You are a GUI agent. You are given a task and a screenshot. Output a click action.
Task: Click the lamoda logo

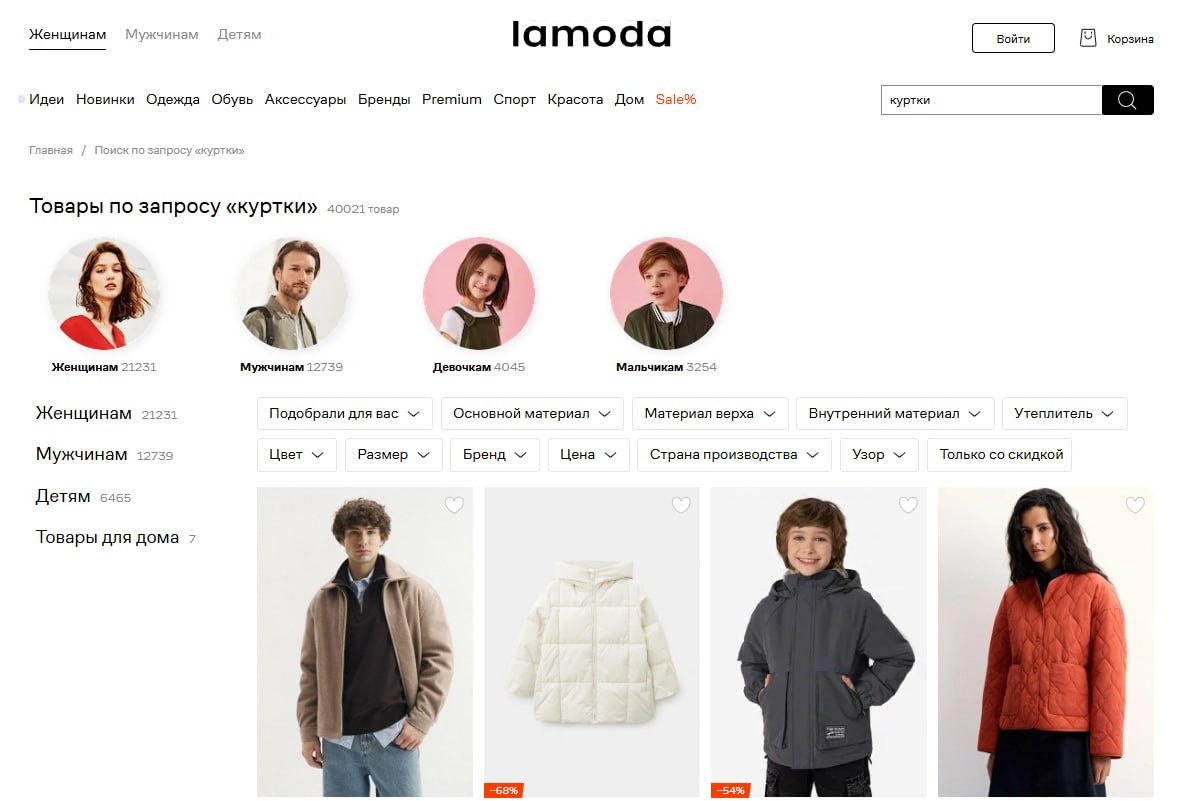click(592, 34)
